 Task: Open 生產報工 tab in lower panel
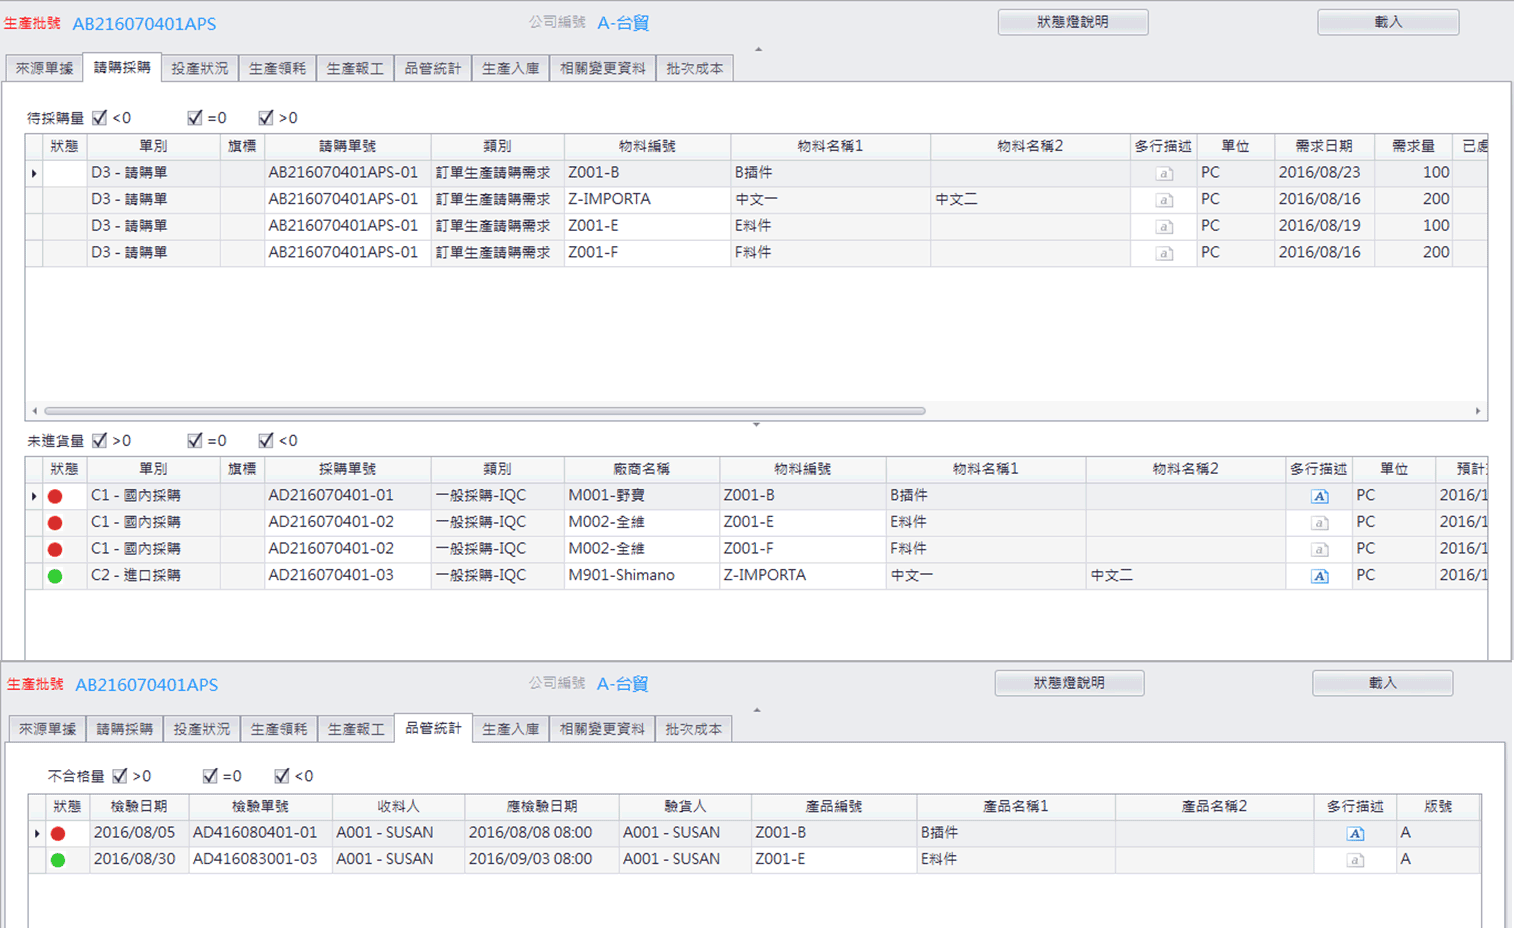point(356,729)
